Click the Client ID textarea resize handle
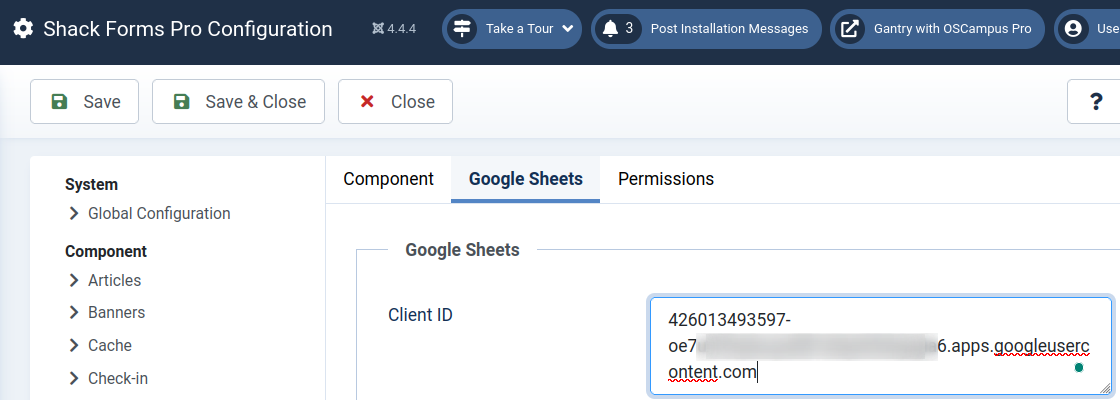Image resolution: width=1120 pixels, height=400 pixels. (x=1104, y=387)
